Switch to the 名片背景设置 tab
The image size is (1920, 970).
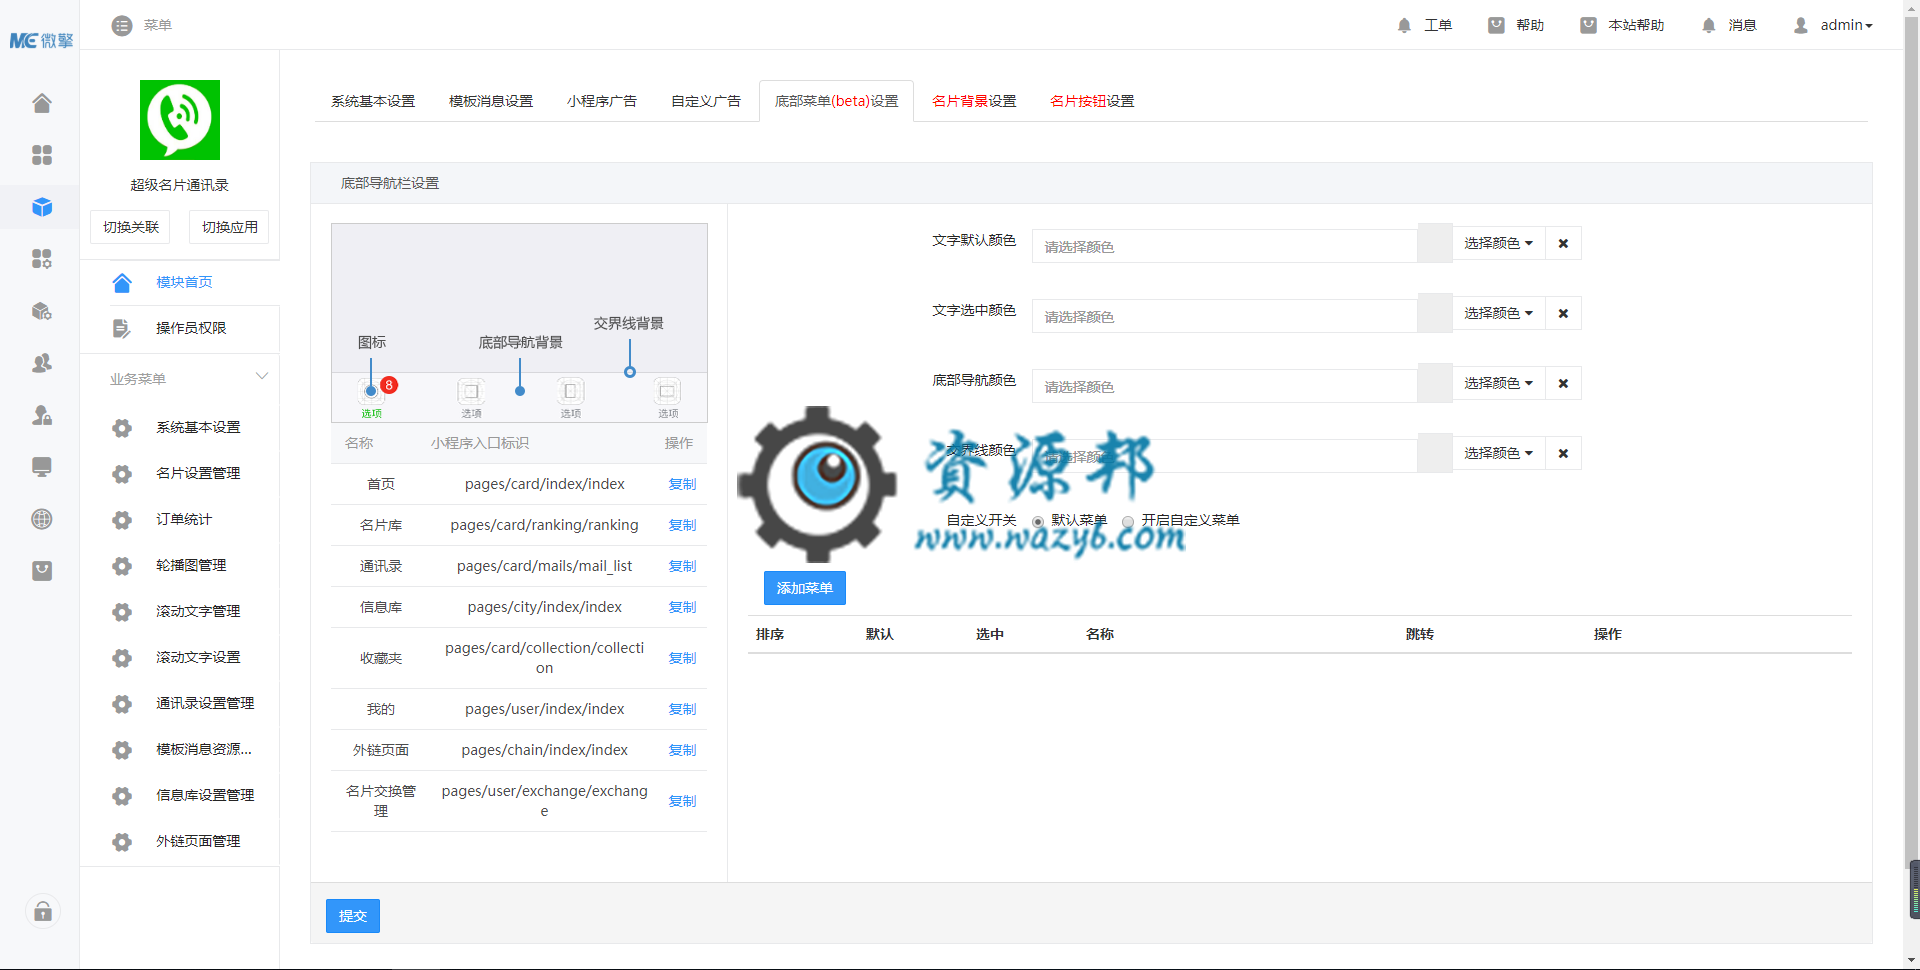coord(974,101)
